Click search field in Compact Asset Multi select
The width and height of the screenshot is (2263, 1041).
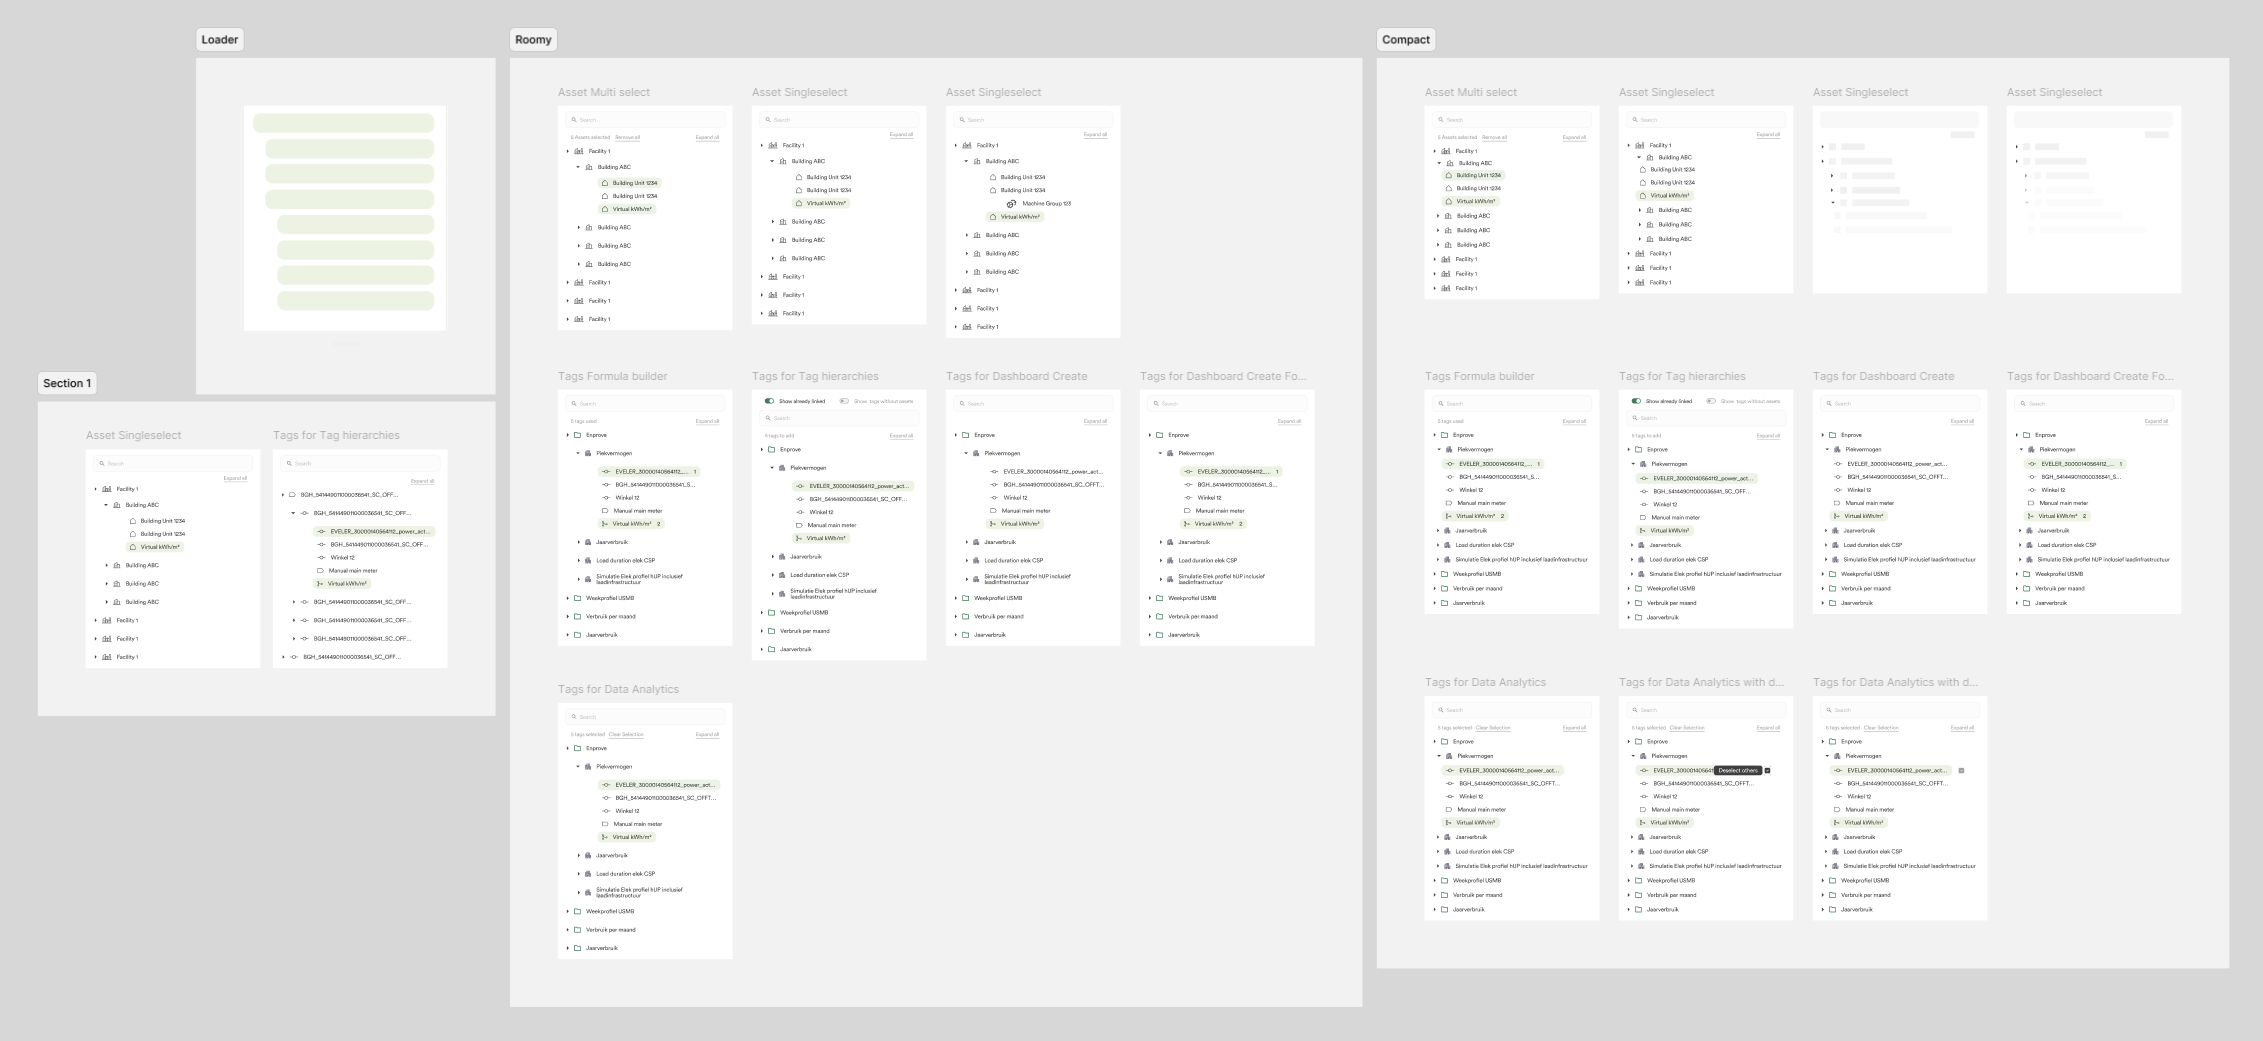click(x=1512, y=120)
